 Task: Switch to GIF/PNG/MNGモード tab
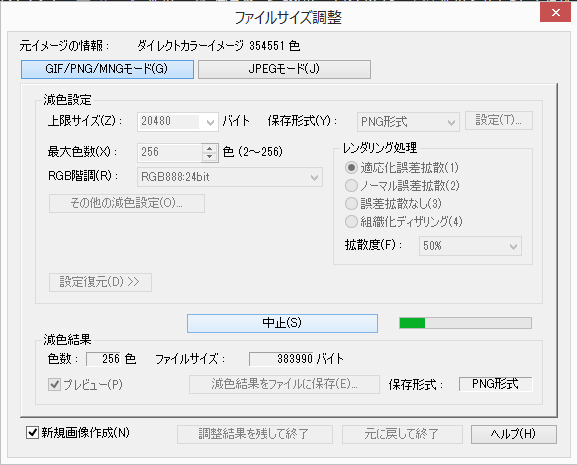(x=107, y=69)
